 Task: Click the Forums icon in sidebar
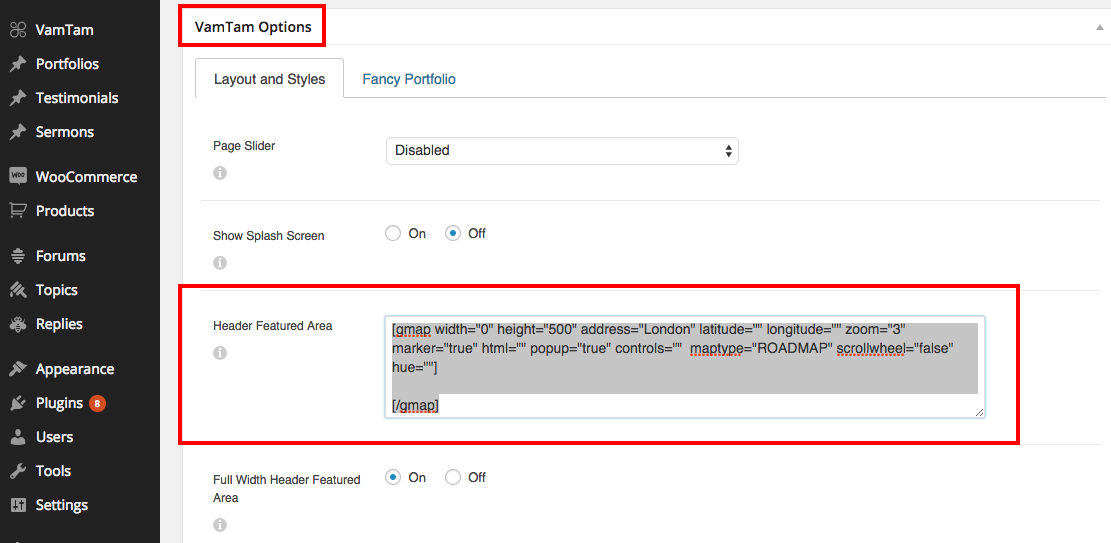(18, 256)
